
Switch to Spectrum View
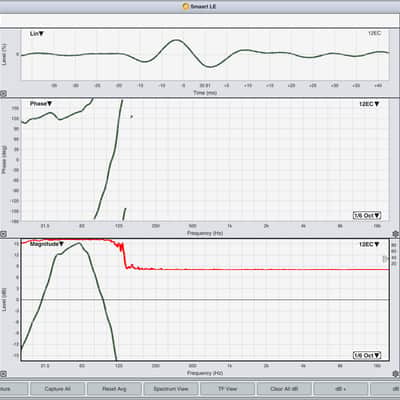[171, 389]
